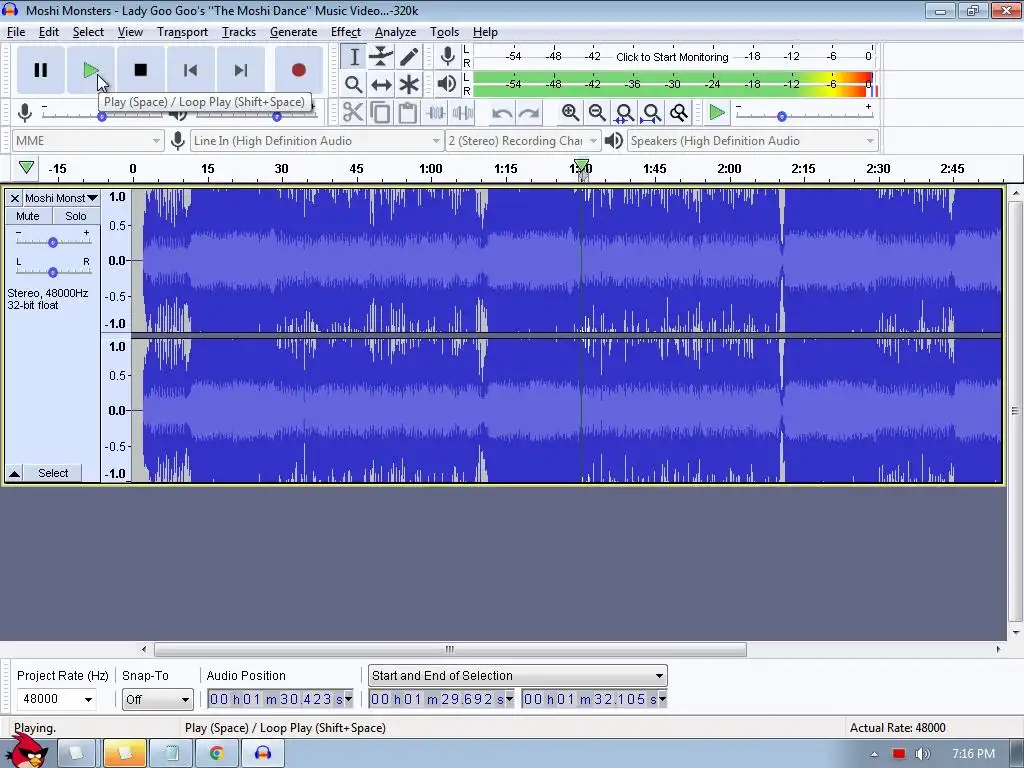The width and height of the screenshot is (1024, 768).
Task: Click the track's Select button
Action: (x=53, y=473)
